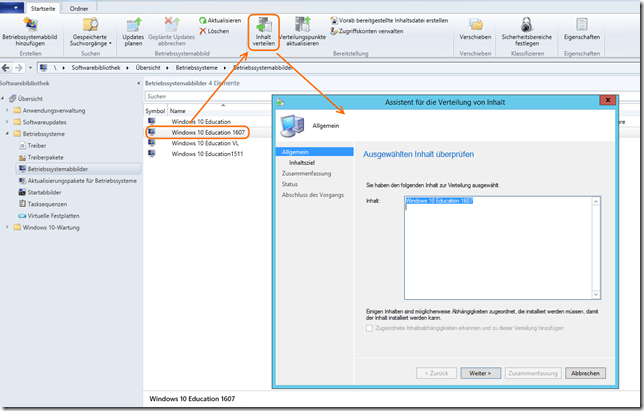Click the Abbrechen button in wizard

pos(584,373)
